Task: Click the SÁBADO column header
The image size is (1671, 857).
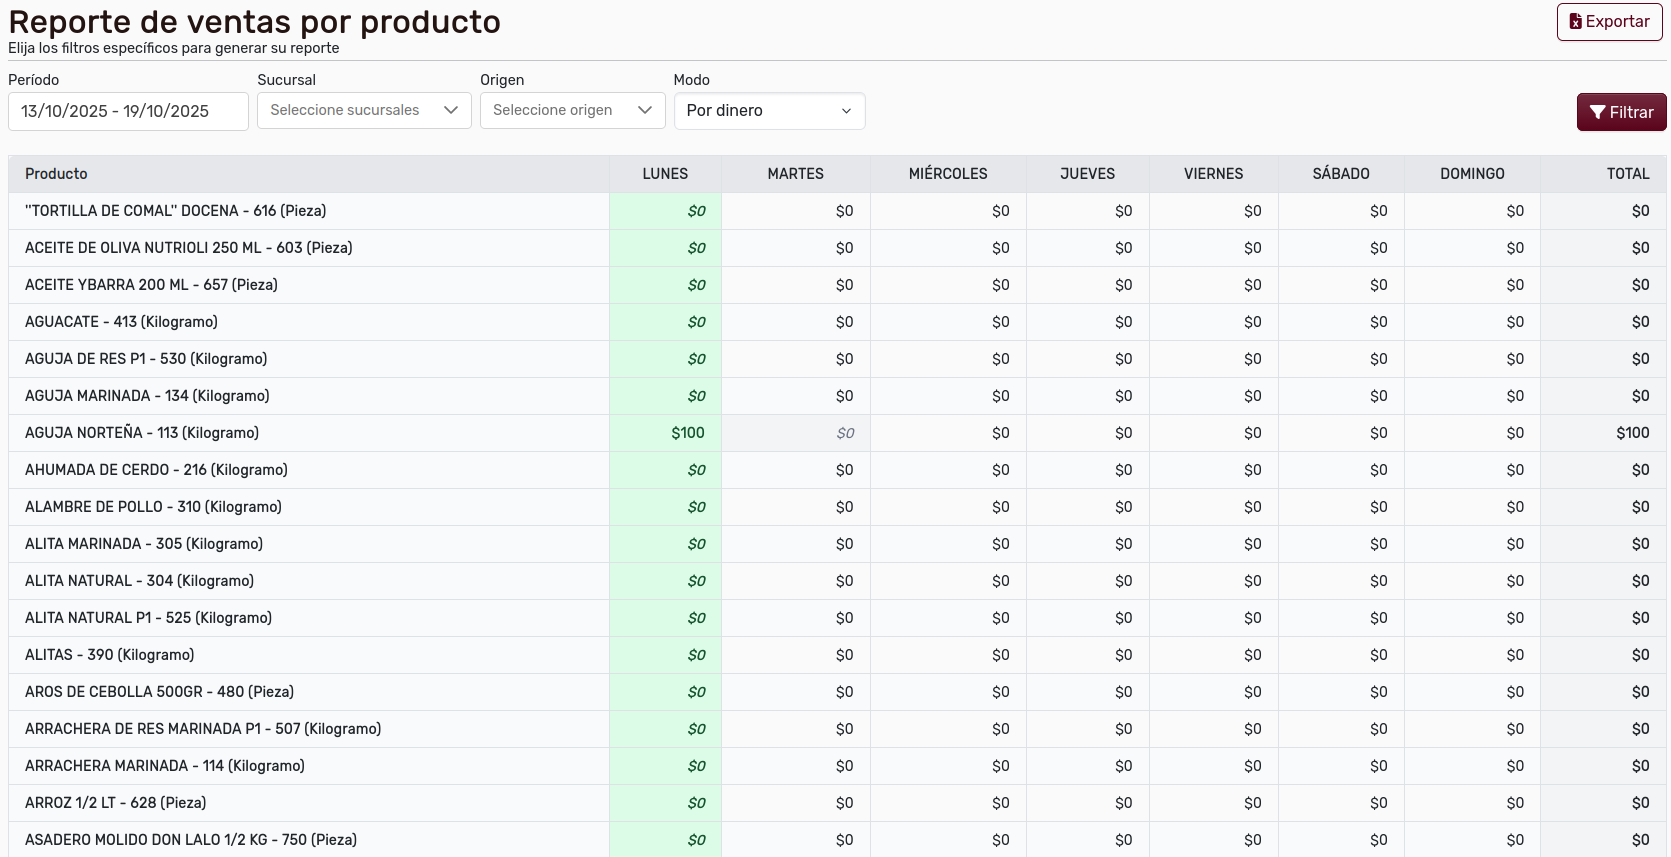Action: click(x=1341, y=174)
